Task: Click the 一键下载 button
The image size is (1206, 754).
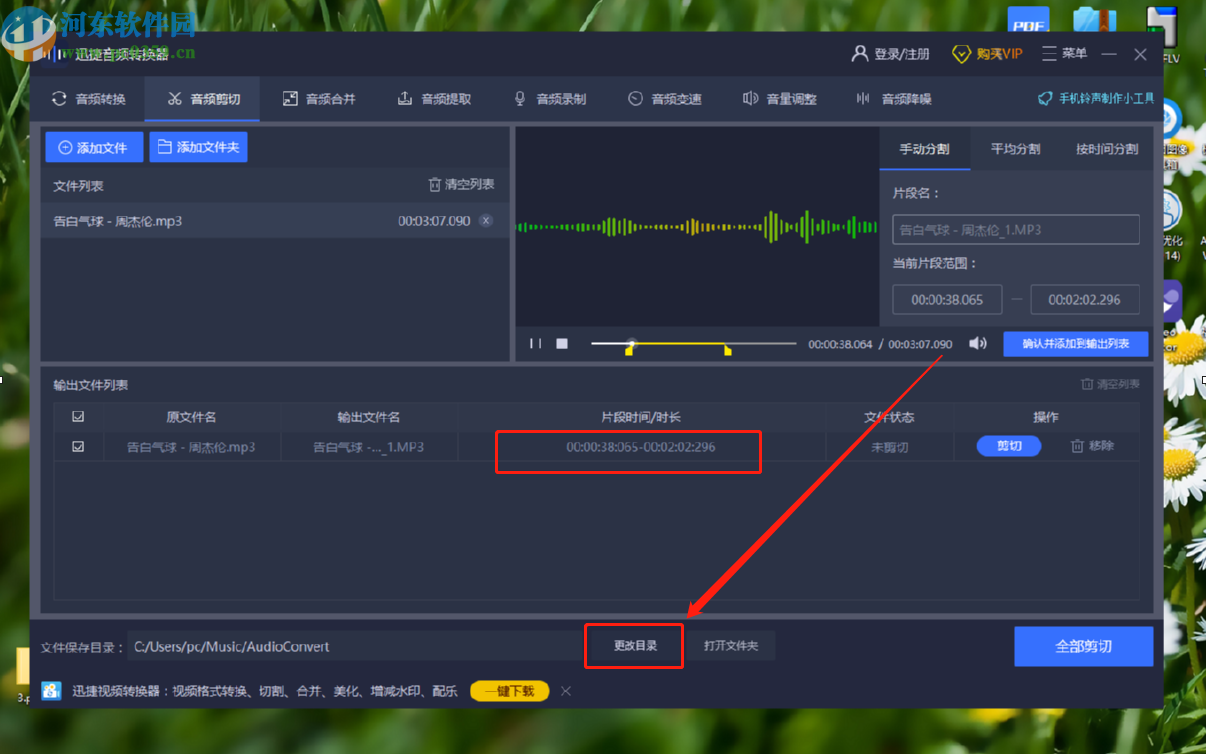Action: 509,691
